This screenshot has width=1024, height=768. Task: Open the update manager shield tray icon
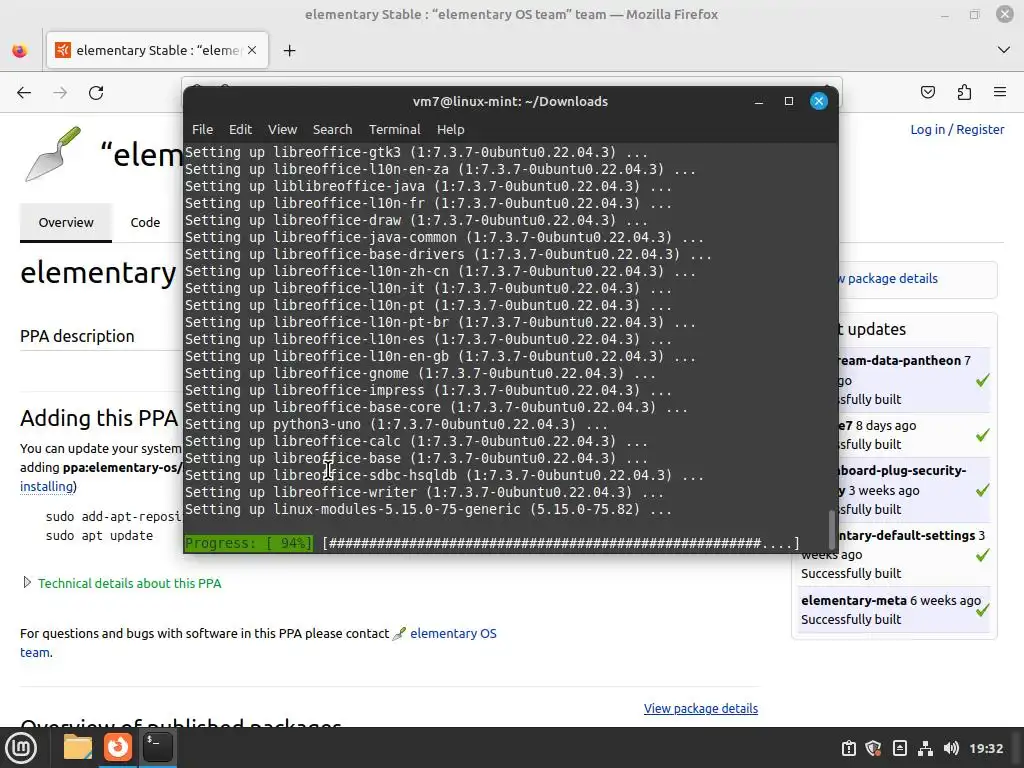(x=874, y=748)
